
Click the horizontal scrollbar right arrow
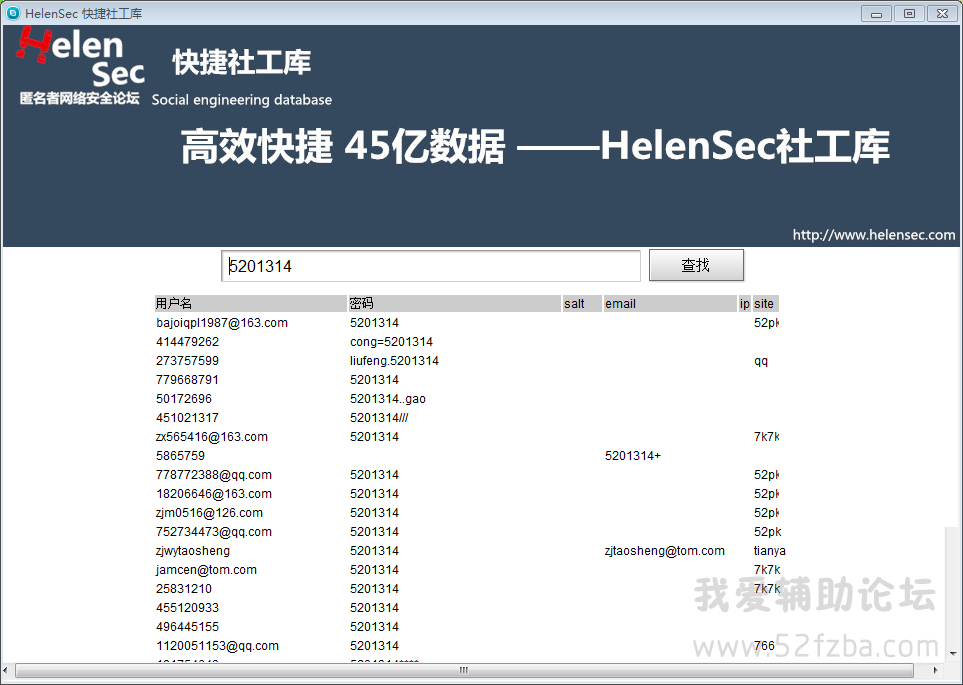click(936, 670)
